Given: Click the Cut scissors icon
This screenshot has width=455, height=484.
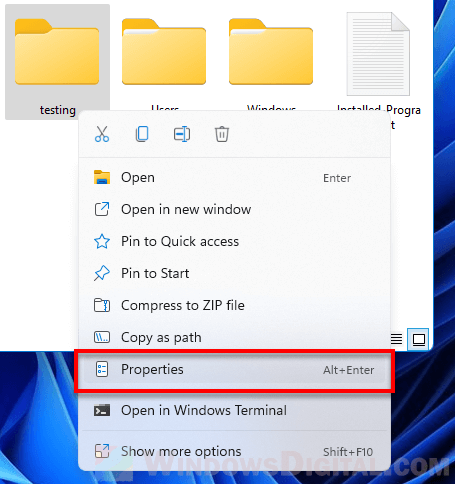Looking at the screenshot, I should (x=102, y=134).
